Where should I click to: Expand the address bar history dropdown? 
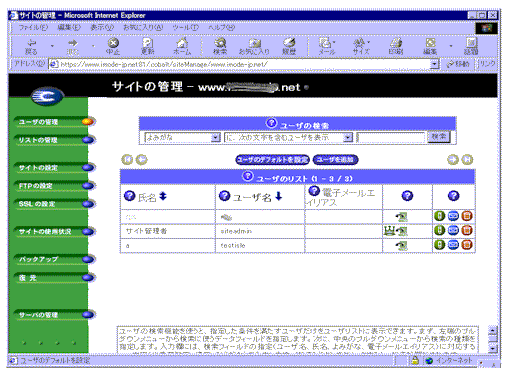pyautogui.click(x=434, y=64)
